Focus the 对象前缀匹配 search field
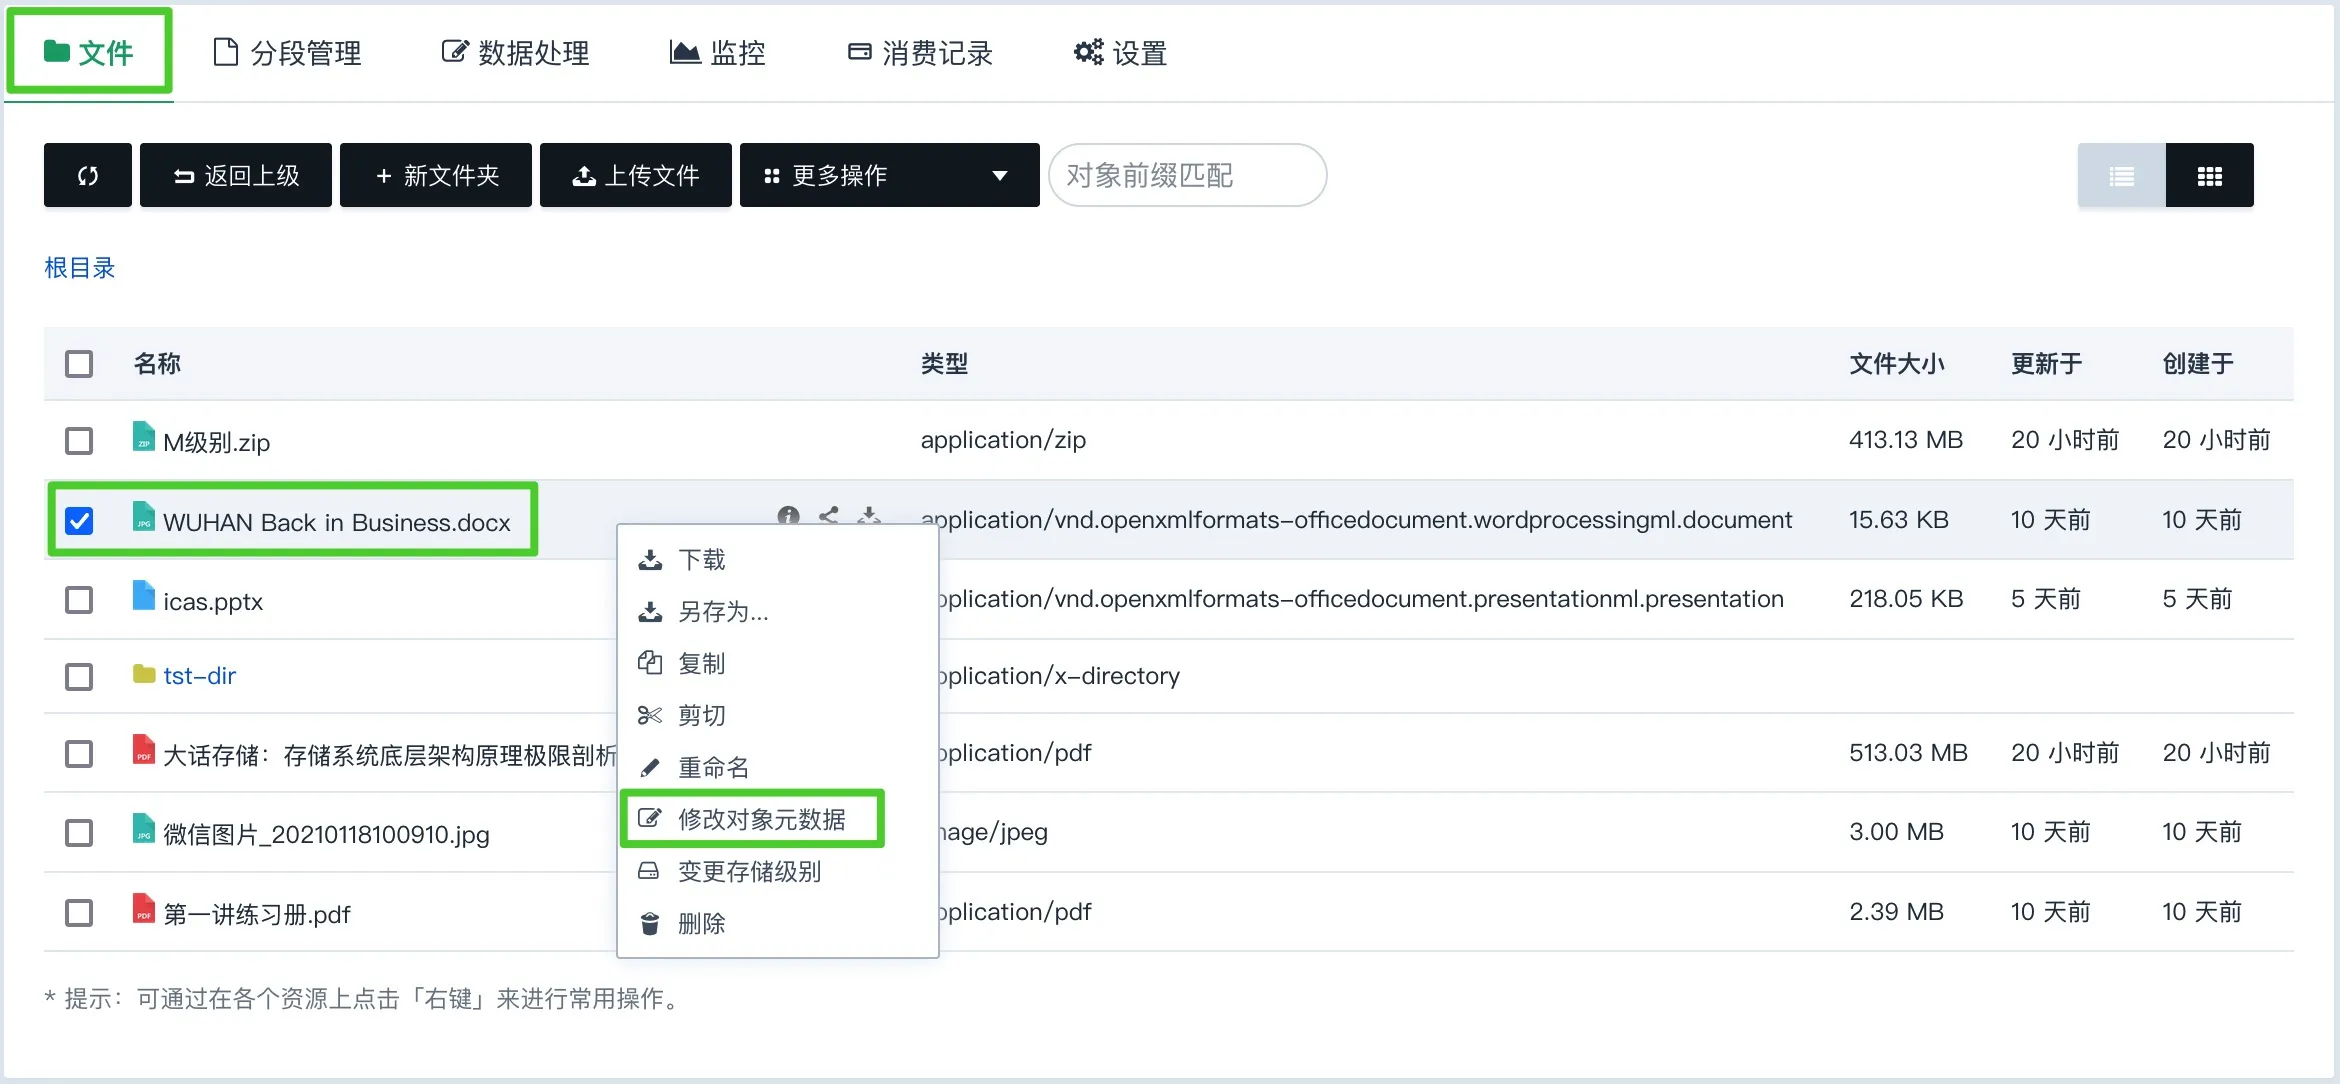2340x1084 pixels. (1187, 176)
